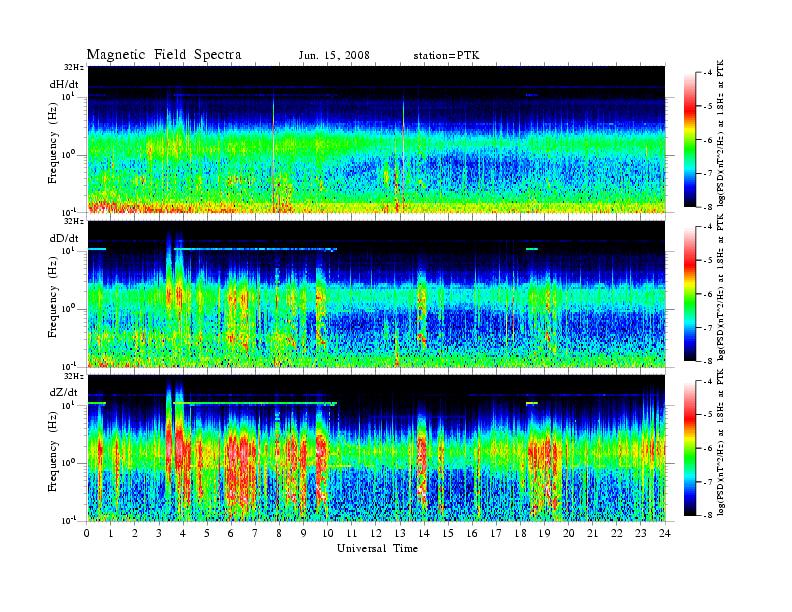The image size is (792, 612).
Task: Click the "32Hz" tick of dZ/dt panel
Action: pyautogui.click(x=74, y=376)
